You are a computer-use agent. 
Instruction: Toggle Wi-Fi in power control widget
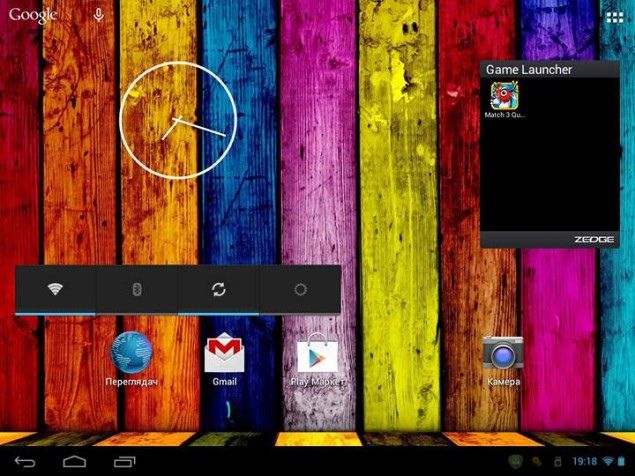[55, 289]
